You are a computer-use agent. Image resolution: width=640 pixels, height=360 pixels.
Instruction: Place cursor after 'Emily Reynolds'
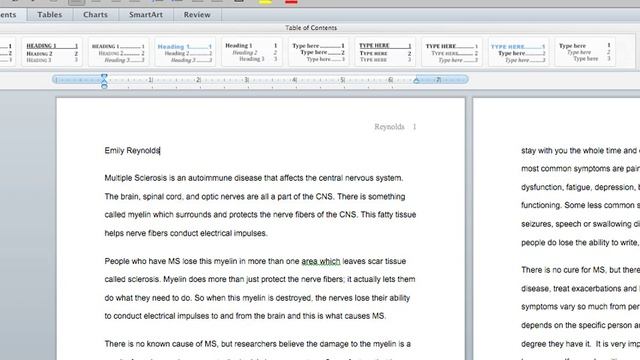click(x=160, y=151)
